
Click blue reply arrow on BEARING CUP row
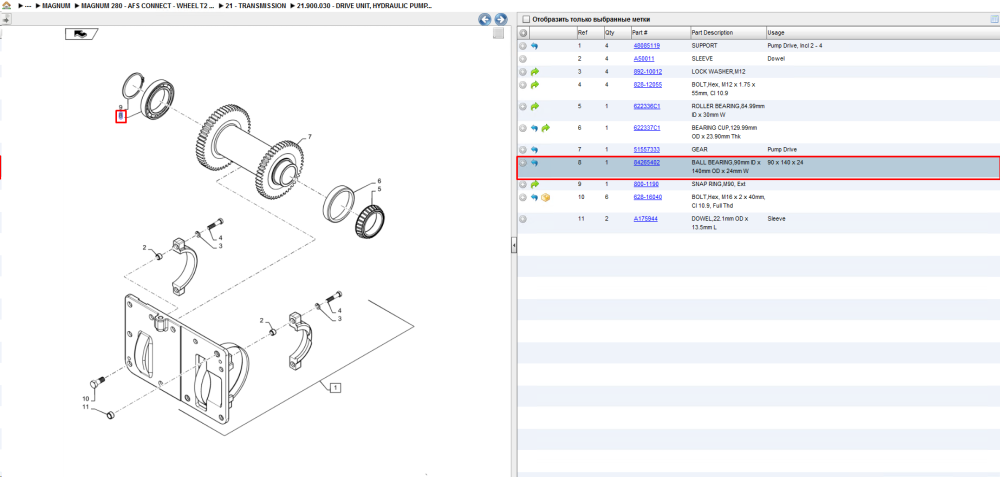(534, 128)
